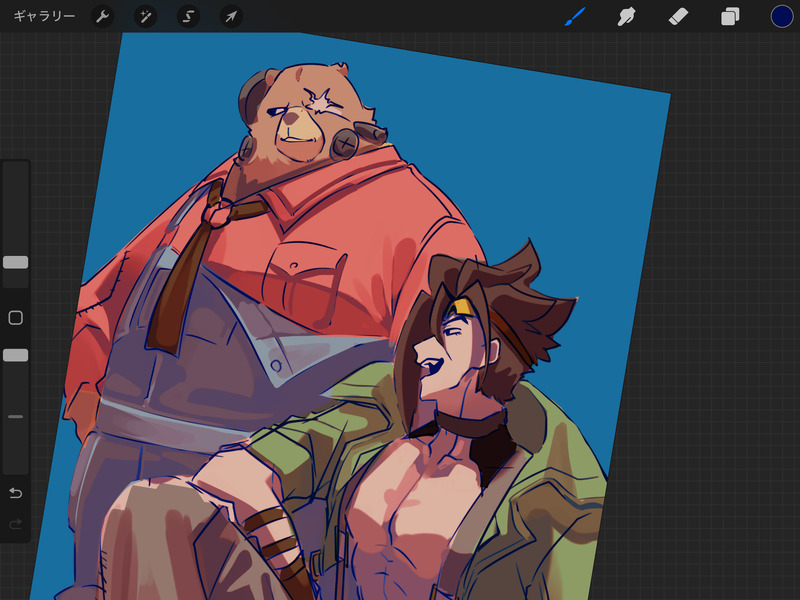Tap the square Modify button on the sidebar
Viewport: 800px width, 600px height.
[15, 318]
